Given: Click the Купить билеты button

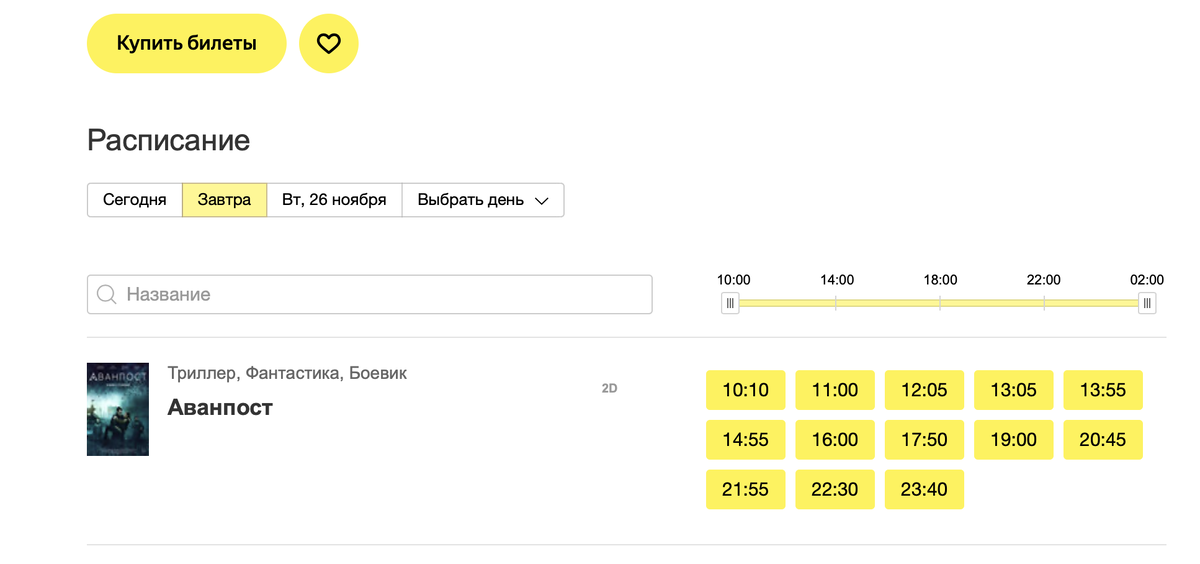Looking at the screenshot, I should click(x=187, y=43).
